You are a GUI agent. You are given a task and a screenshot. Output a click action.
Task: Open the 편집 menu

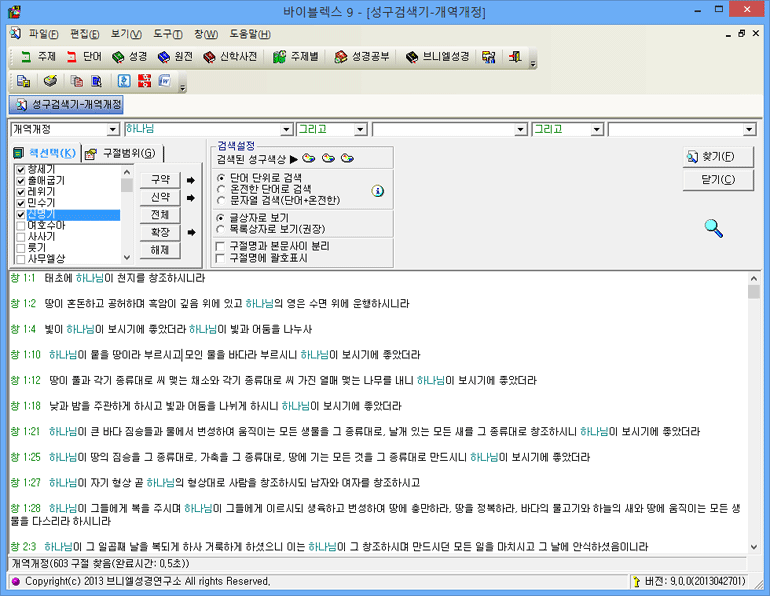point(84,34)
